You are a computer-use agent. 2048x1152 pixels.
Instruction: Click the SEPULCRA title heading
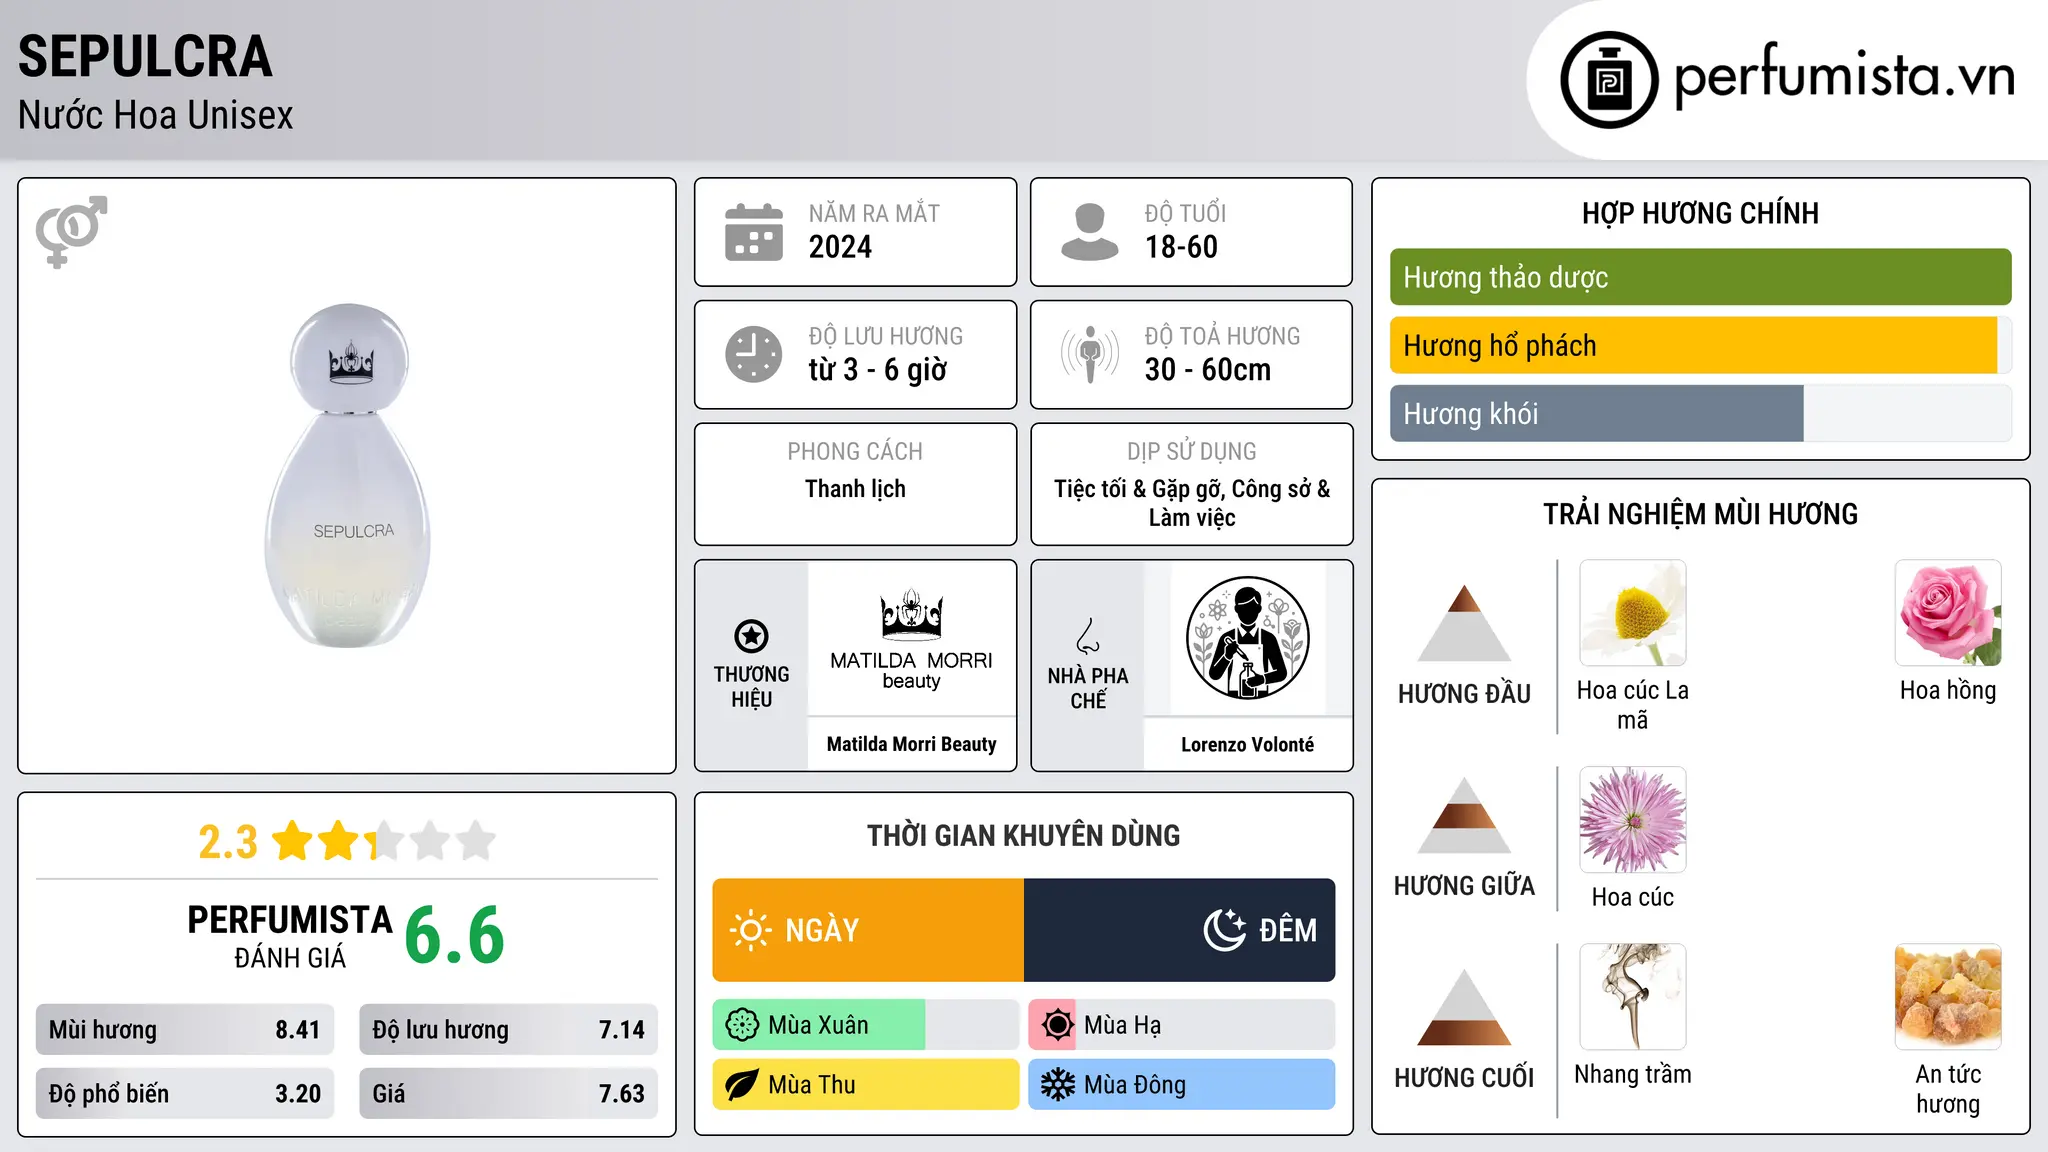pyautogui.click(x=145, y=57)
